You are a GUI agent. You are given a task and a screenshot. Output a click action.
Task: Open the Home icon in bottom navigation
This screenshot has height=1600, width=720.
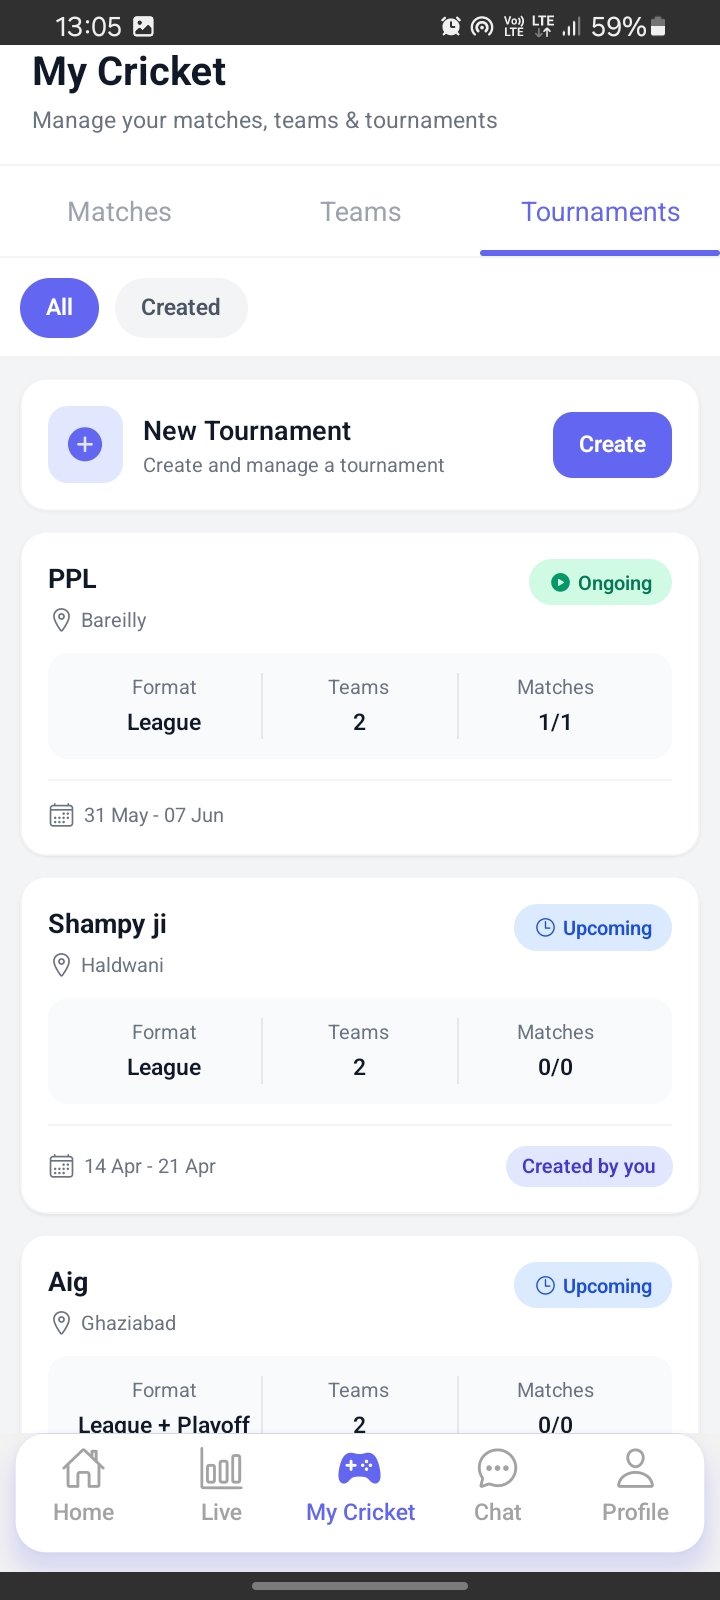[x=83, y=1469]
